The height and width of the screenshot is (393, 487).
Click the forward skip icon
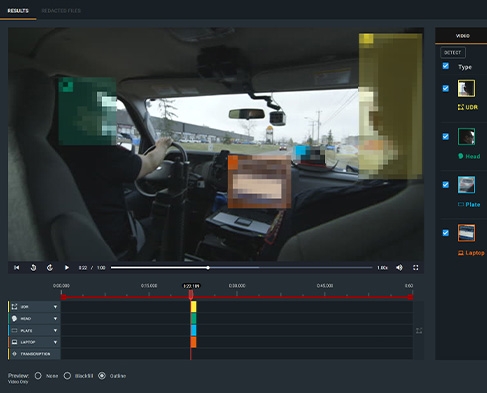tap(50, 268)
